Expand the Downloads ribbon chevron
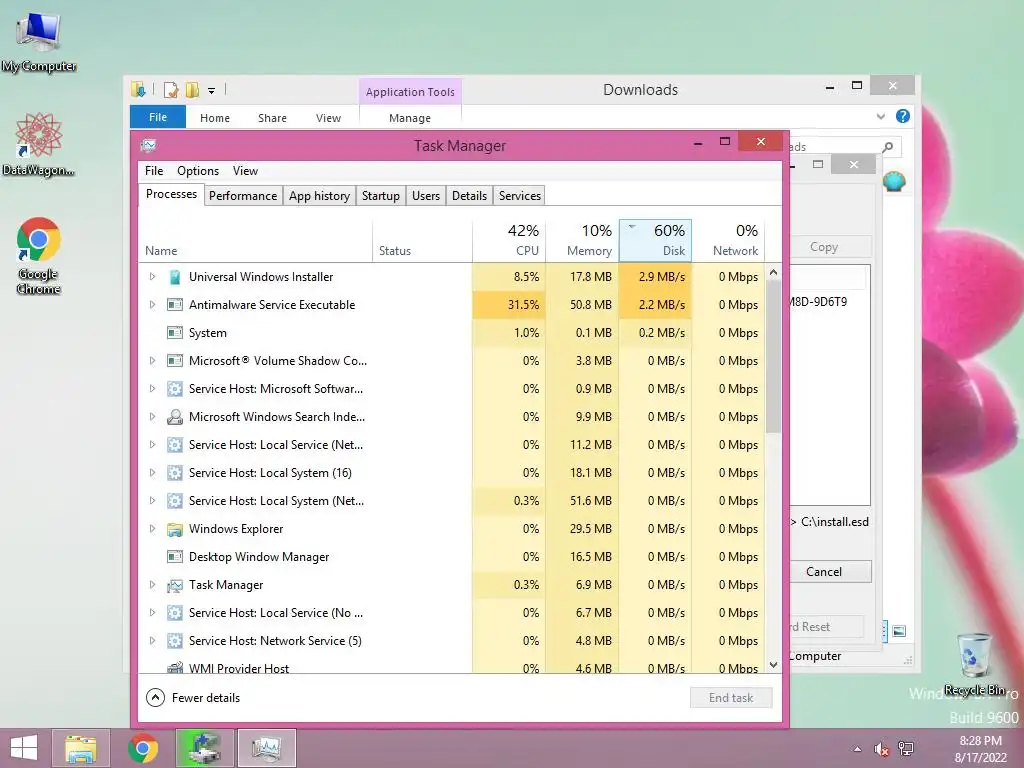1024x768 pixels. [x=880, y=116]
